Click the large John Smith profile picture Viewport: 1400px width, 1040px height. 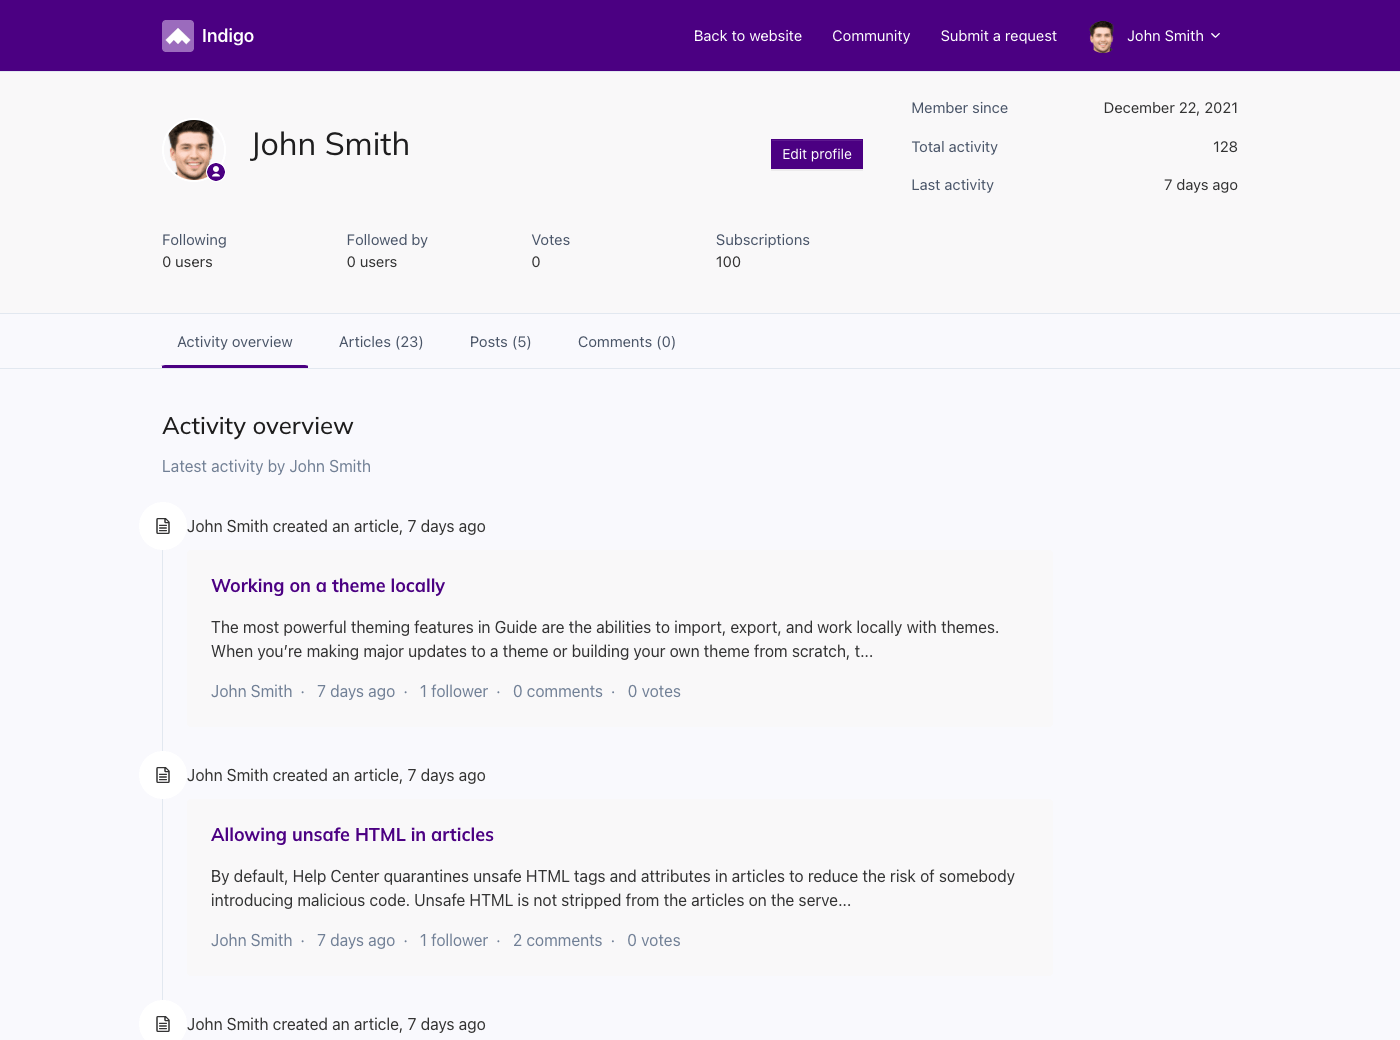[192, 150]
